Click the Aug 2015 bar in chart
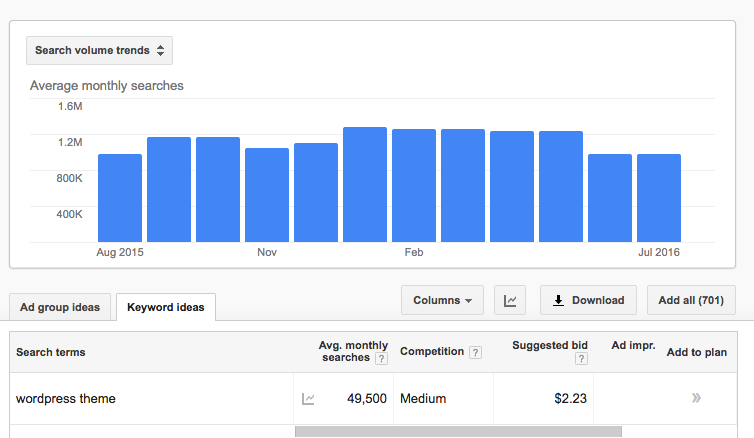754x438 pixels. pos(120,198)
